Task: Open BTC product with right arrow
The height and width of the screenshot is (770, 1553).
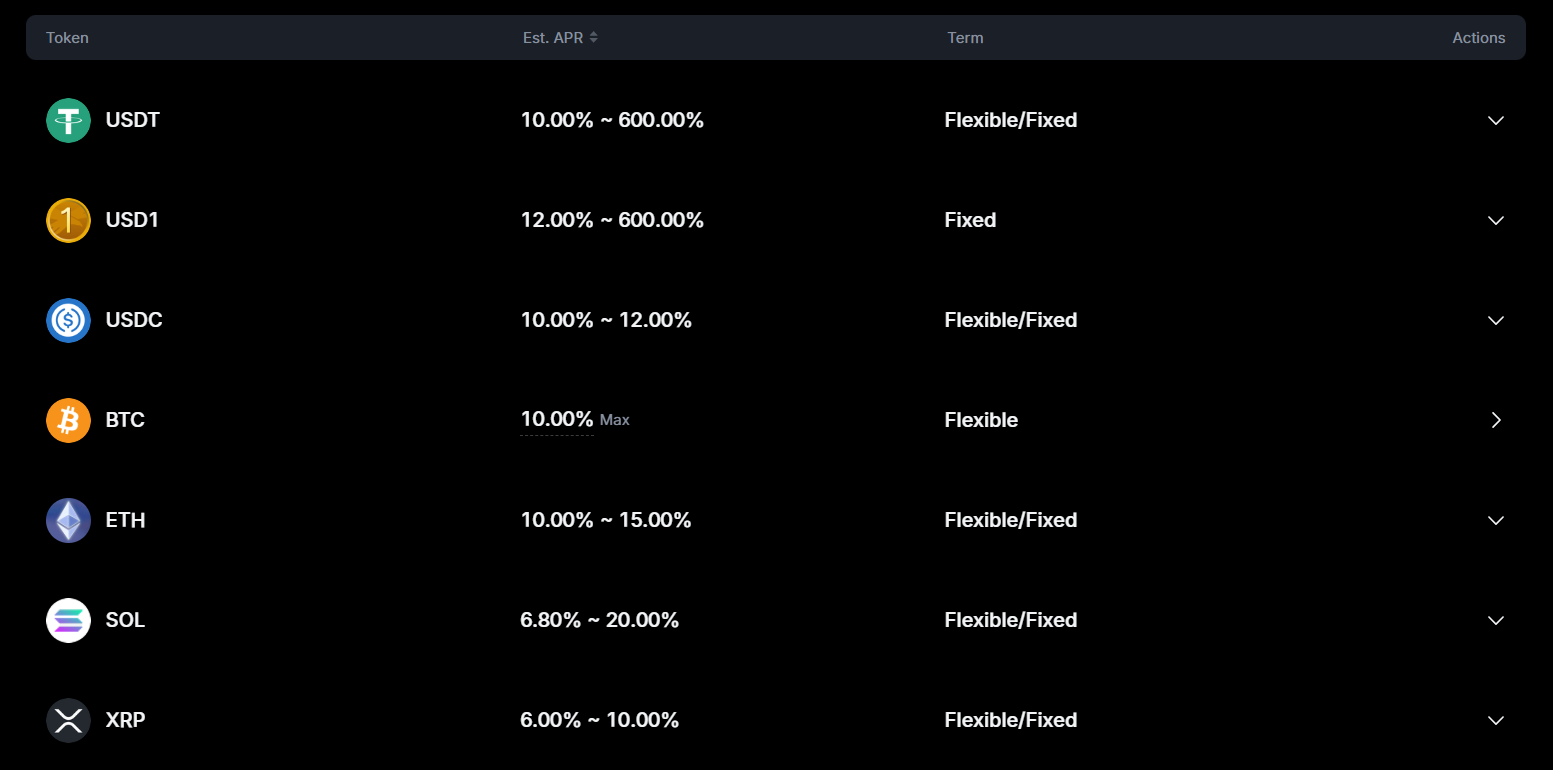Action: coord(1496,420)
